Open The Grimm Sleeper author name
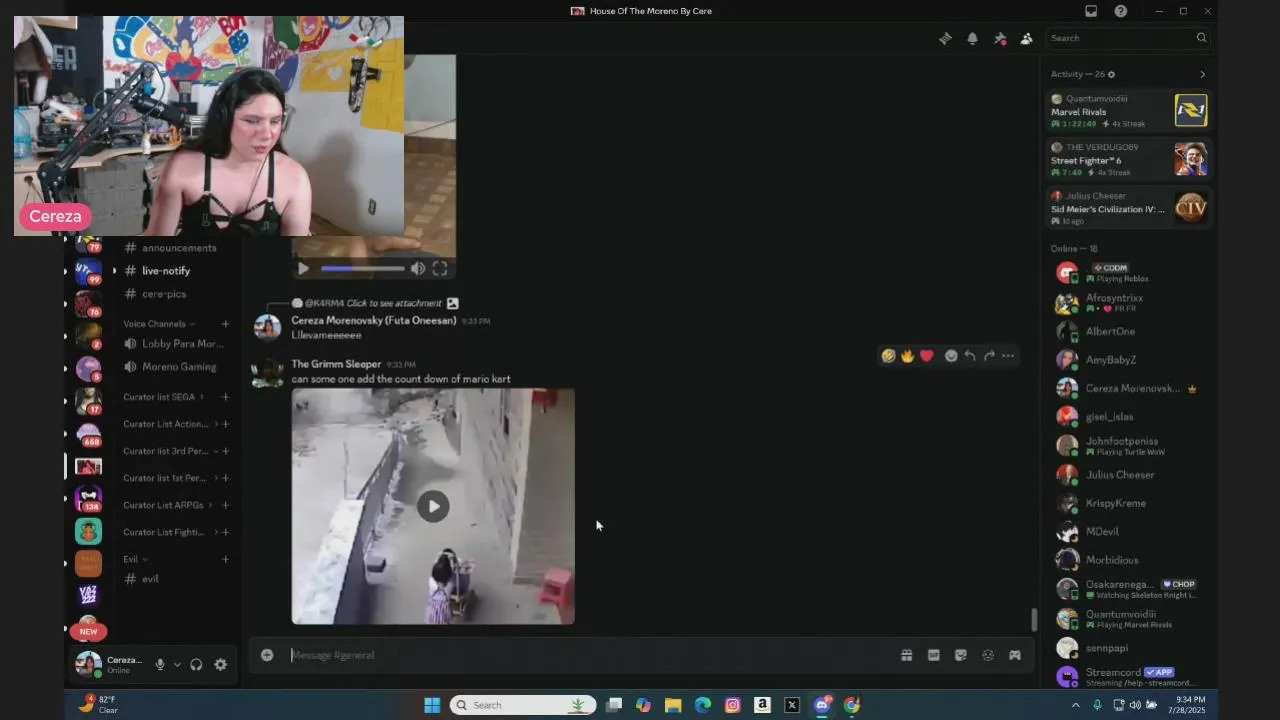The height and width of the screenshot is (720, 1280). [x=336, y=364]
